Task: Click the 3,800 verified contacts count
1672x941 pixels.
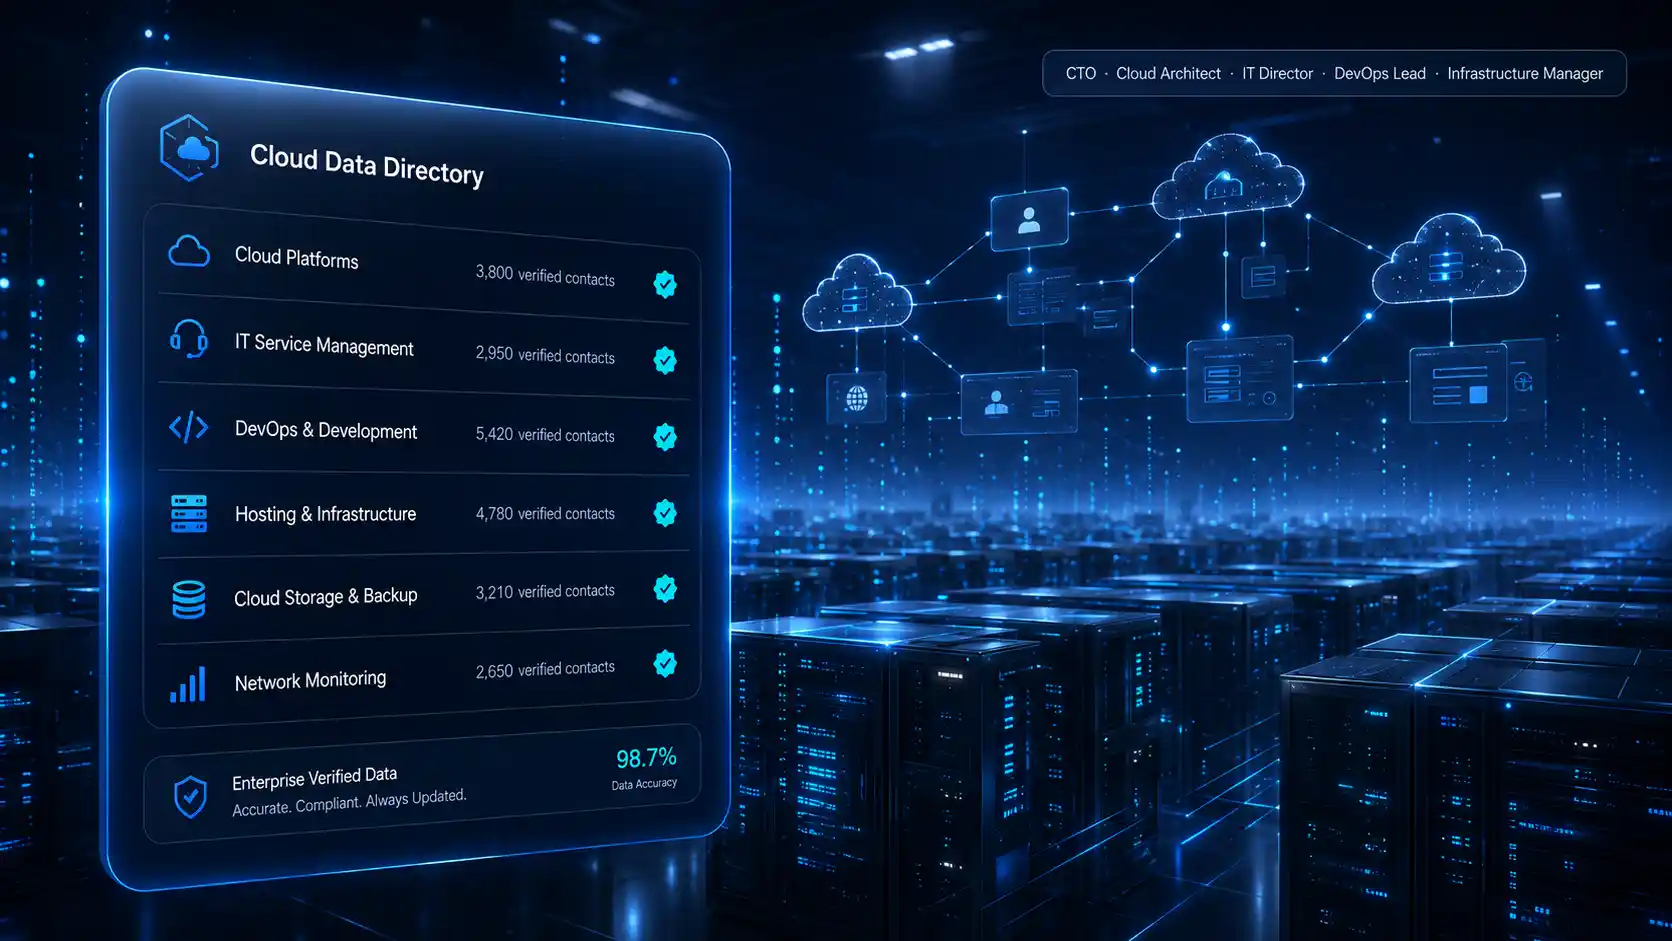Action: 545,275
